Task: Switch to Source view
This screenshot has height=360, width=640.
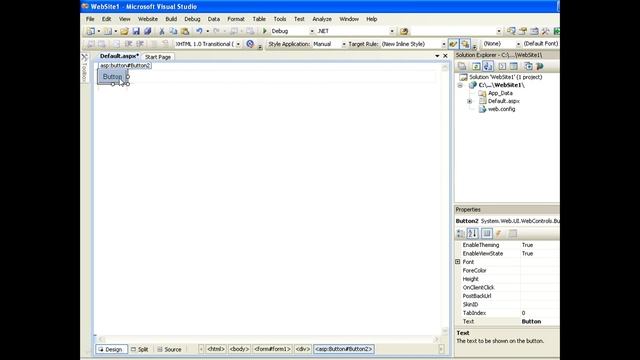Action: click(169, 349)
